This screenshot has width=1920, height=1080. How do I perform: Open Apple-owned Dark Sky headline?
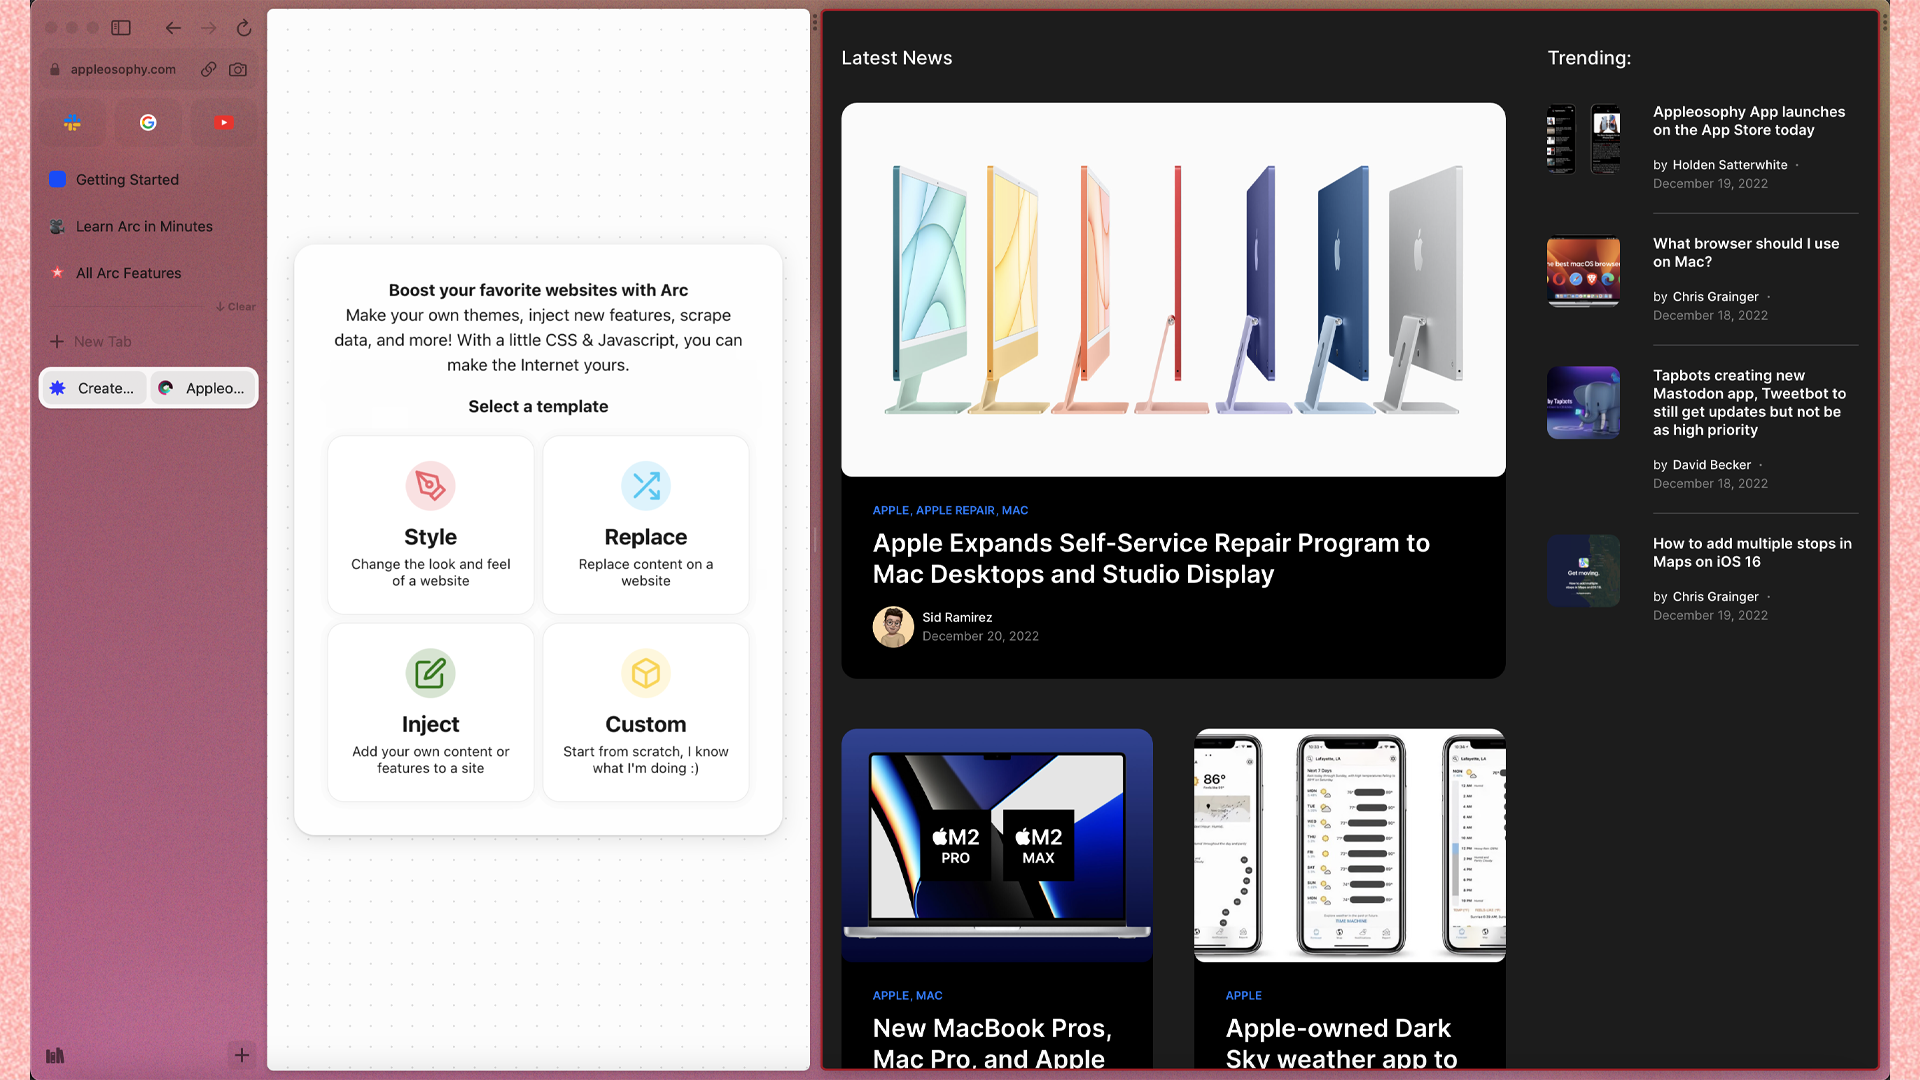click(1341, 1043)
